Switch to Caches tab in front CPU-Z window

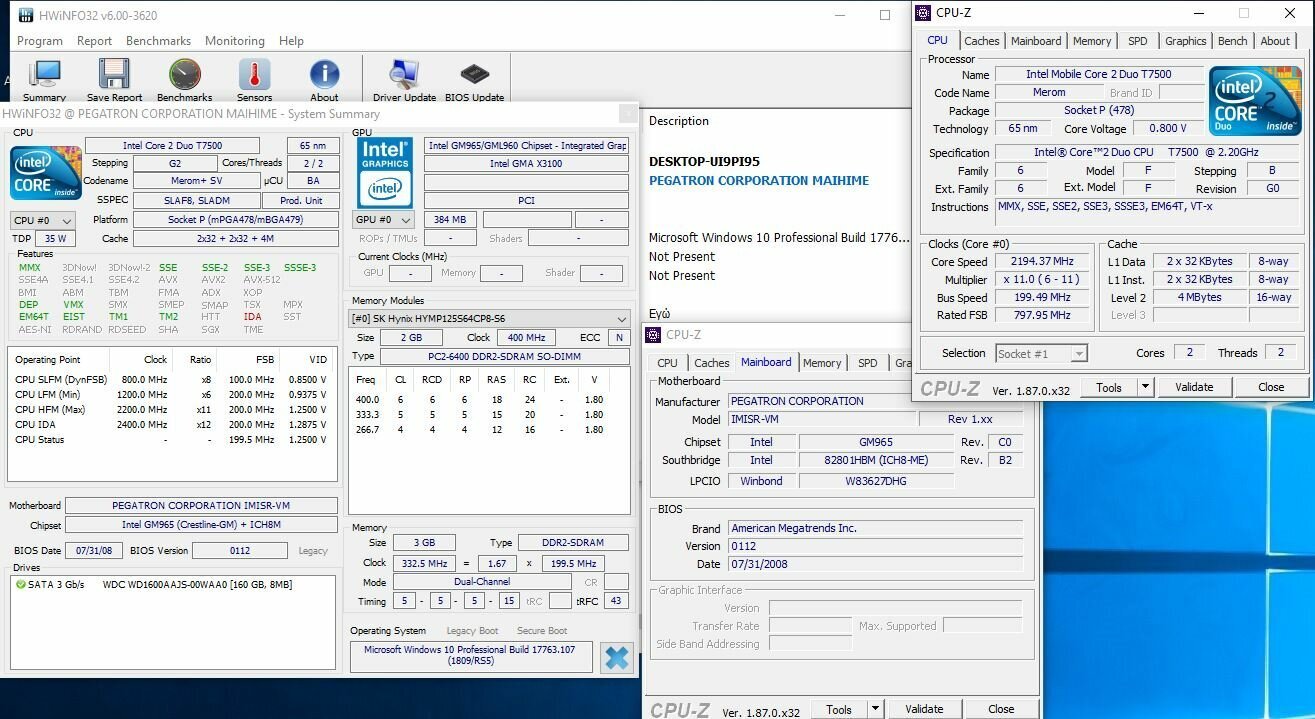tap(982, 41)
